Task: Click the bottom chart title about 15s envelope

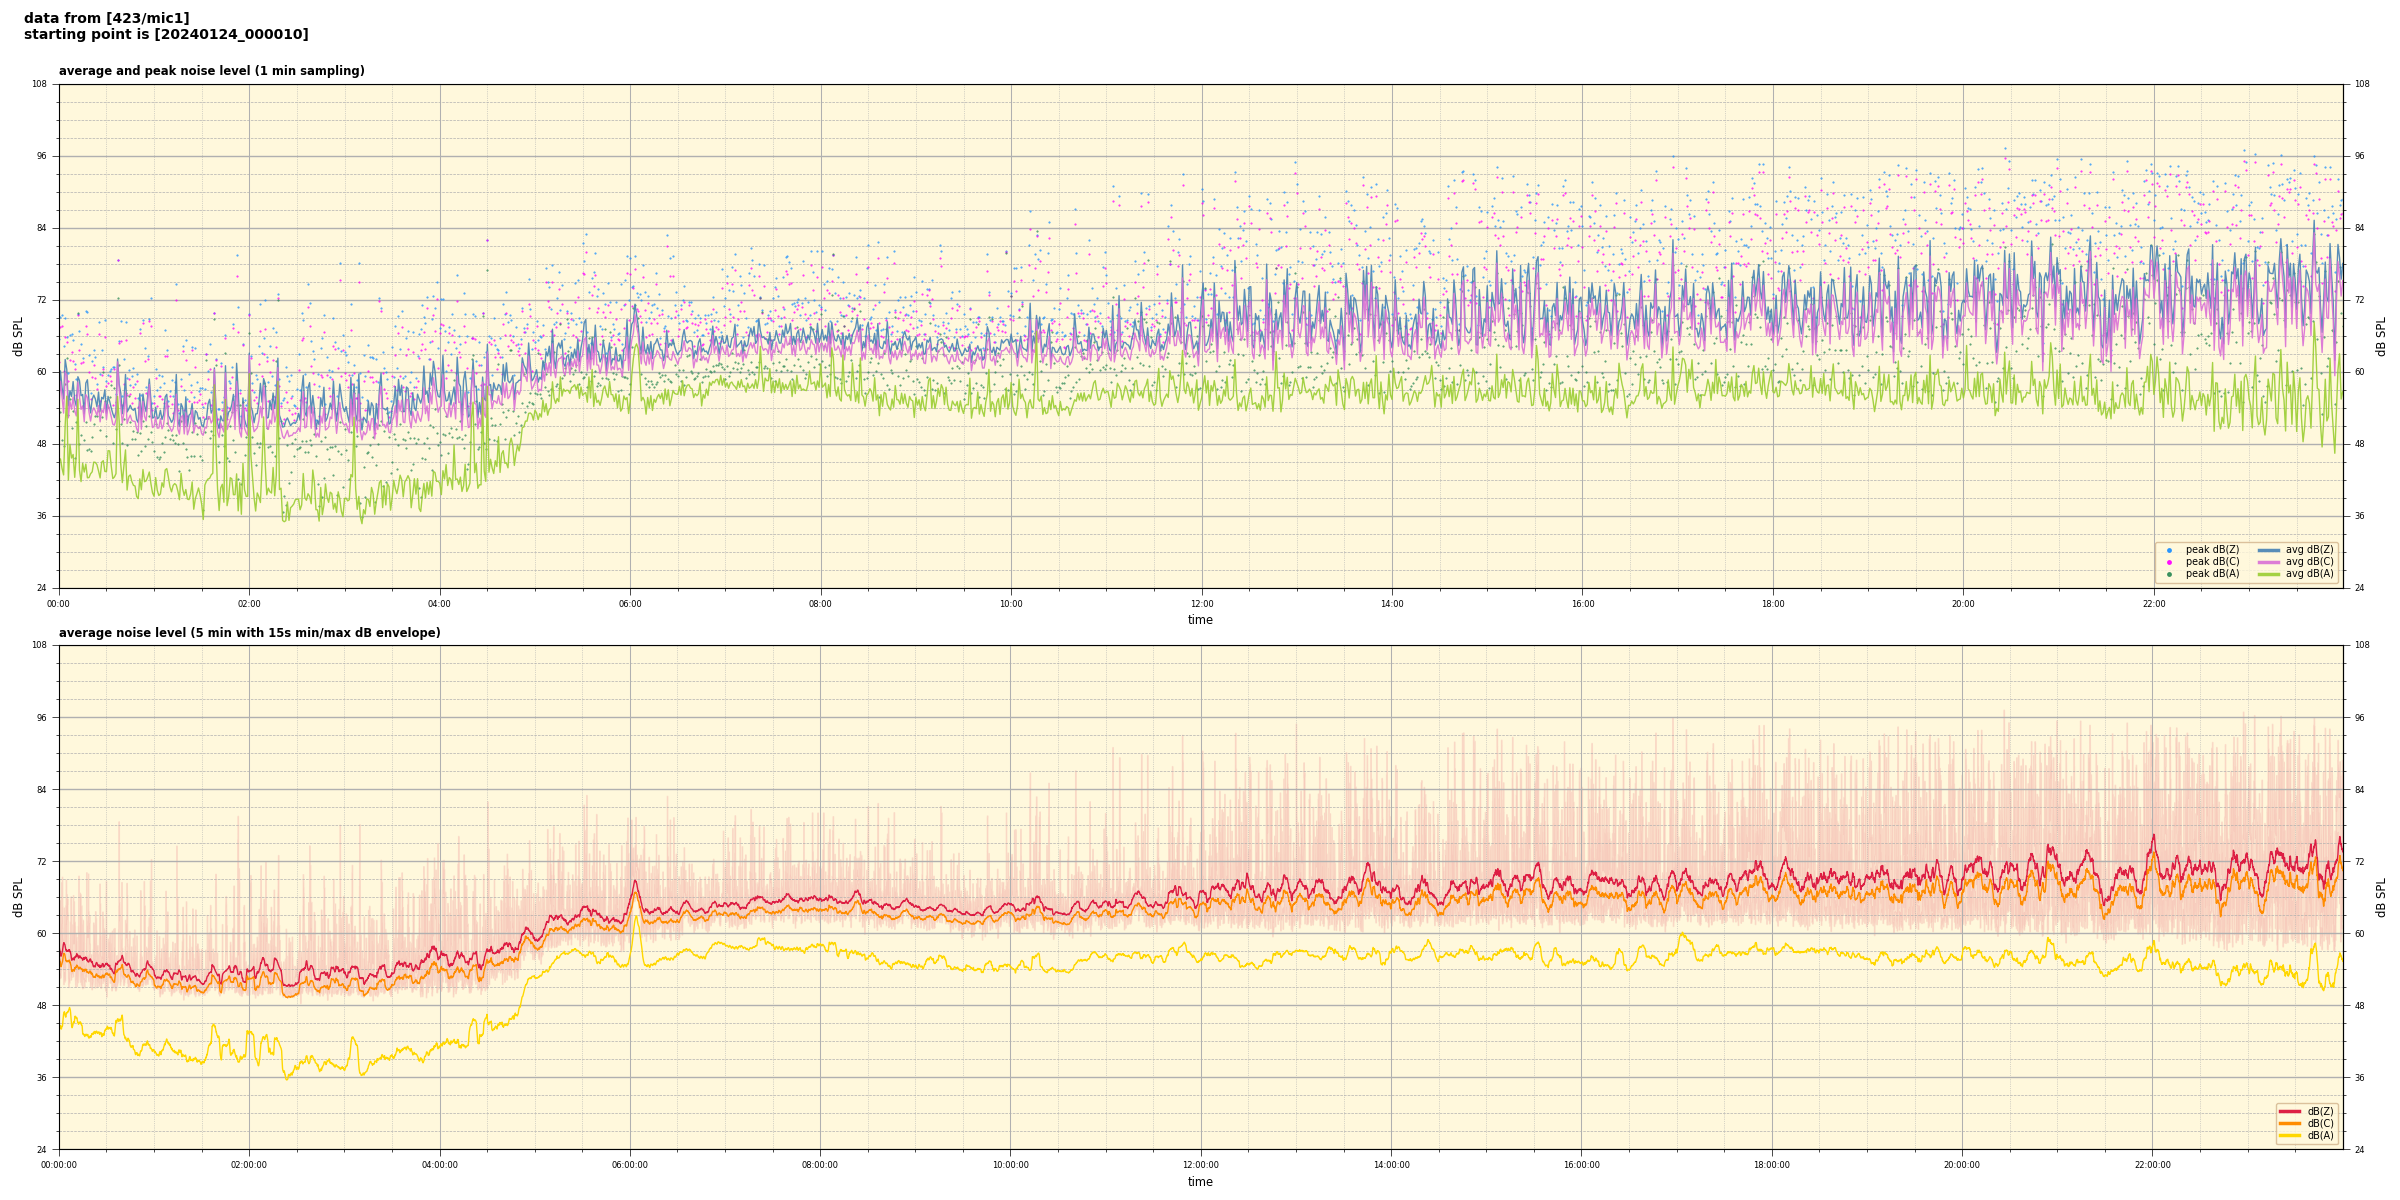Action: click(x=249, y=633)
